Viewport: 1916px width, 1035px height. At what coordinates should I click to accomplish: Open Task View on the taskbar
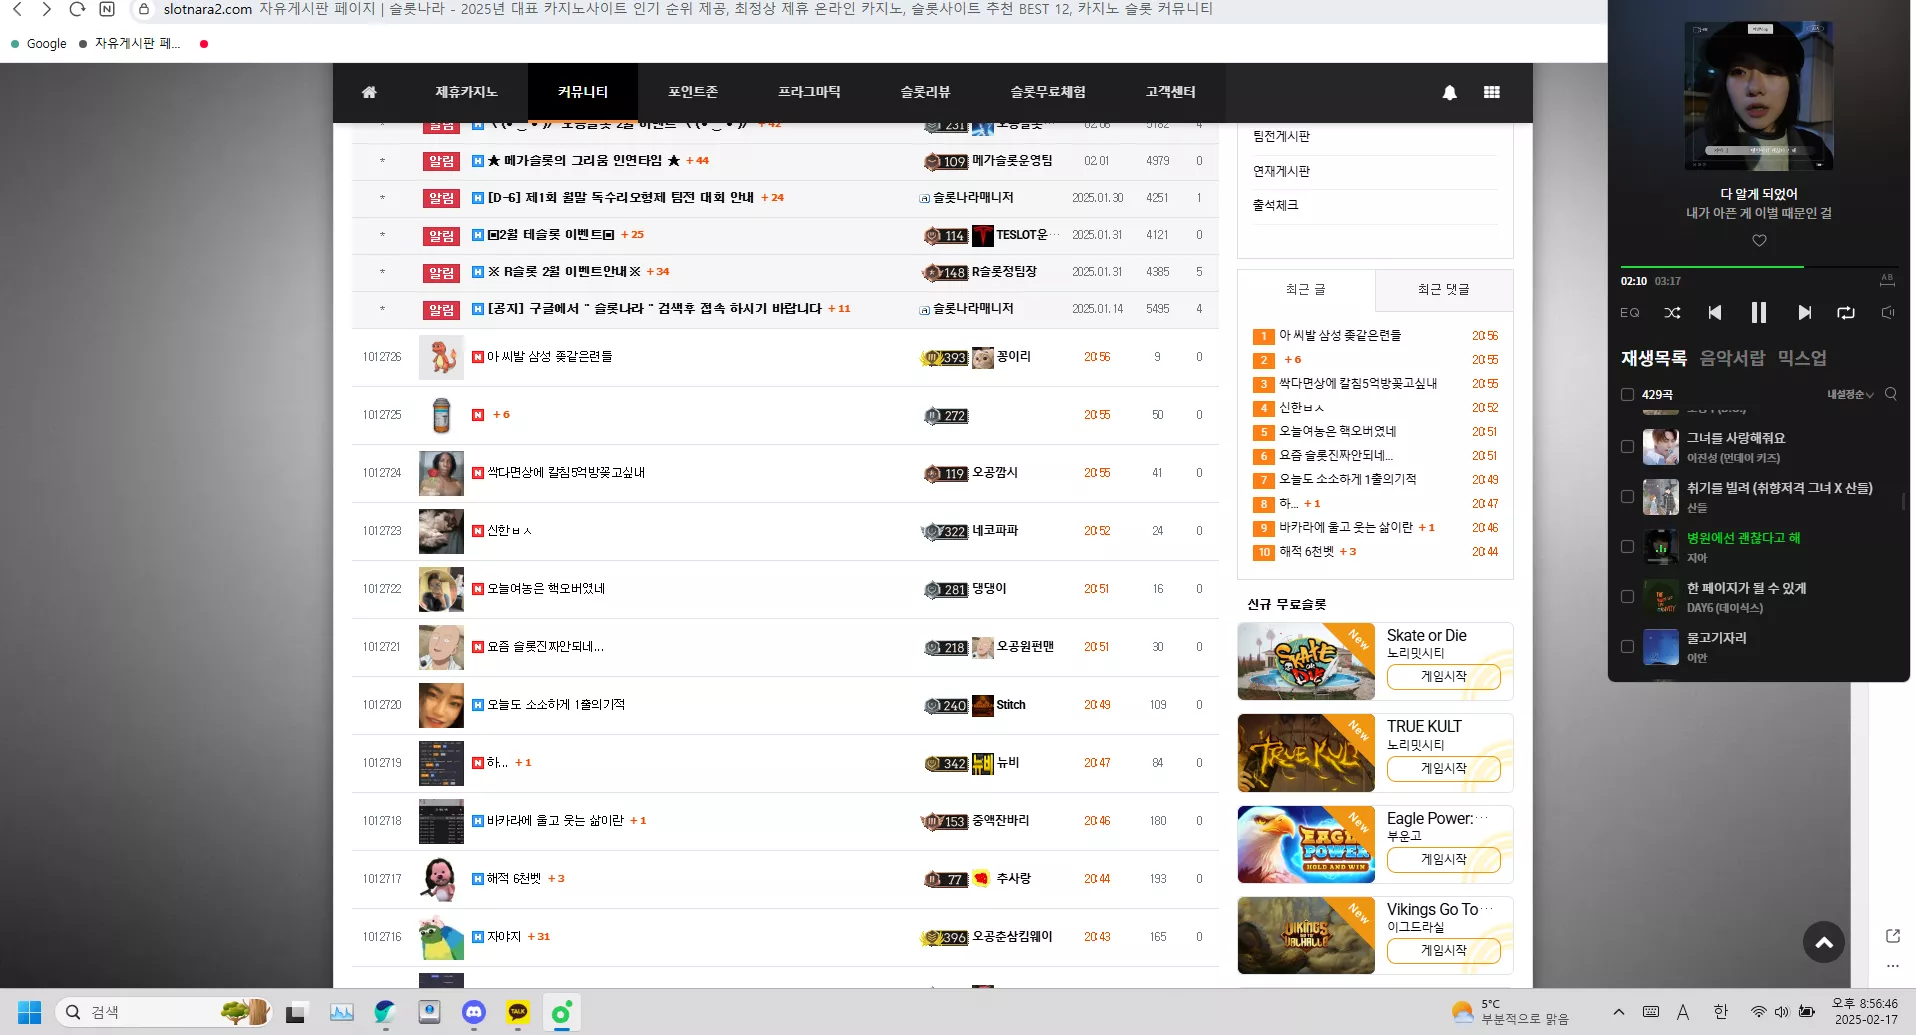tap(295, 1013)
